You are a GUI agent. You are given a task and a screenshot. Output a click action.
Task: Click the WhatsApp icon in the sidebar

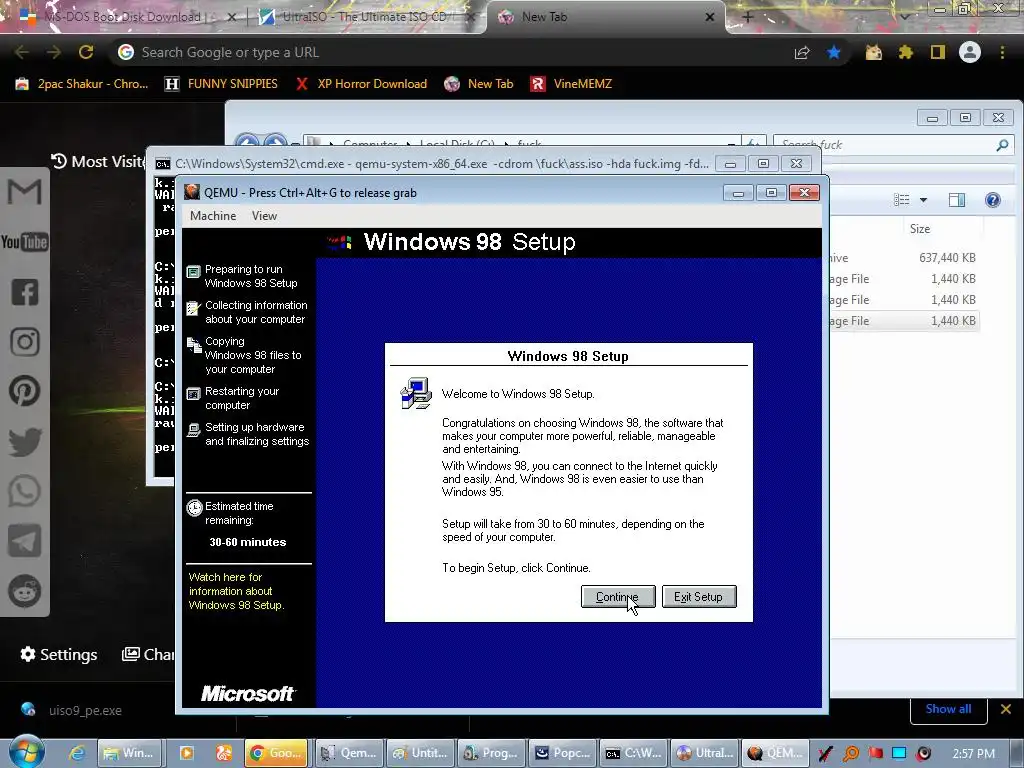24,491
